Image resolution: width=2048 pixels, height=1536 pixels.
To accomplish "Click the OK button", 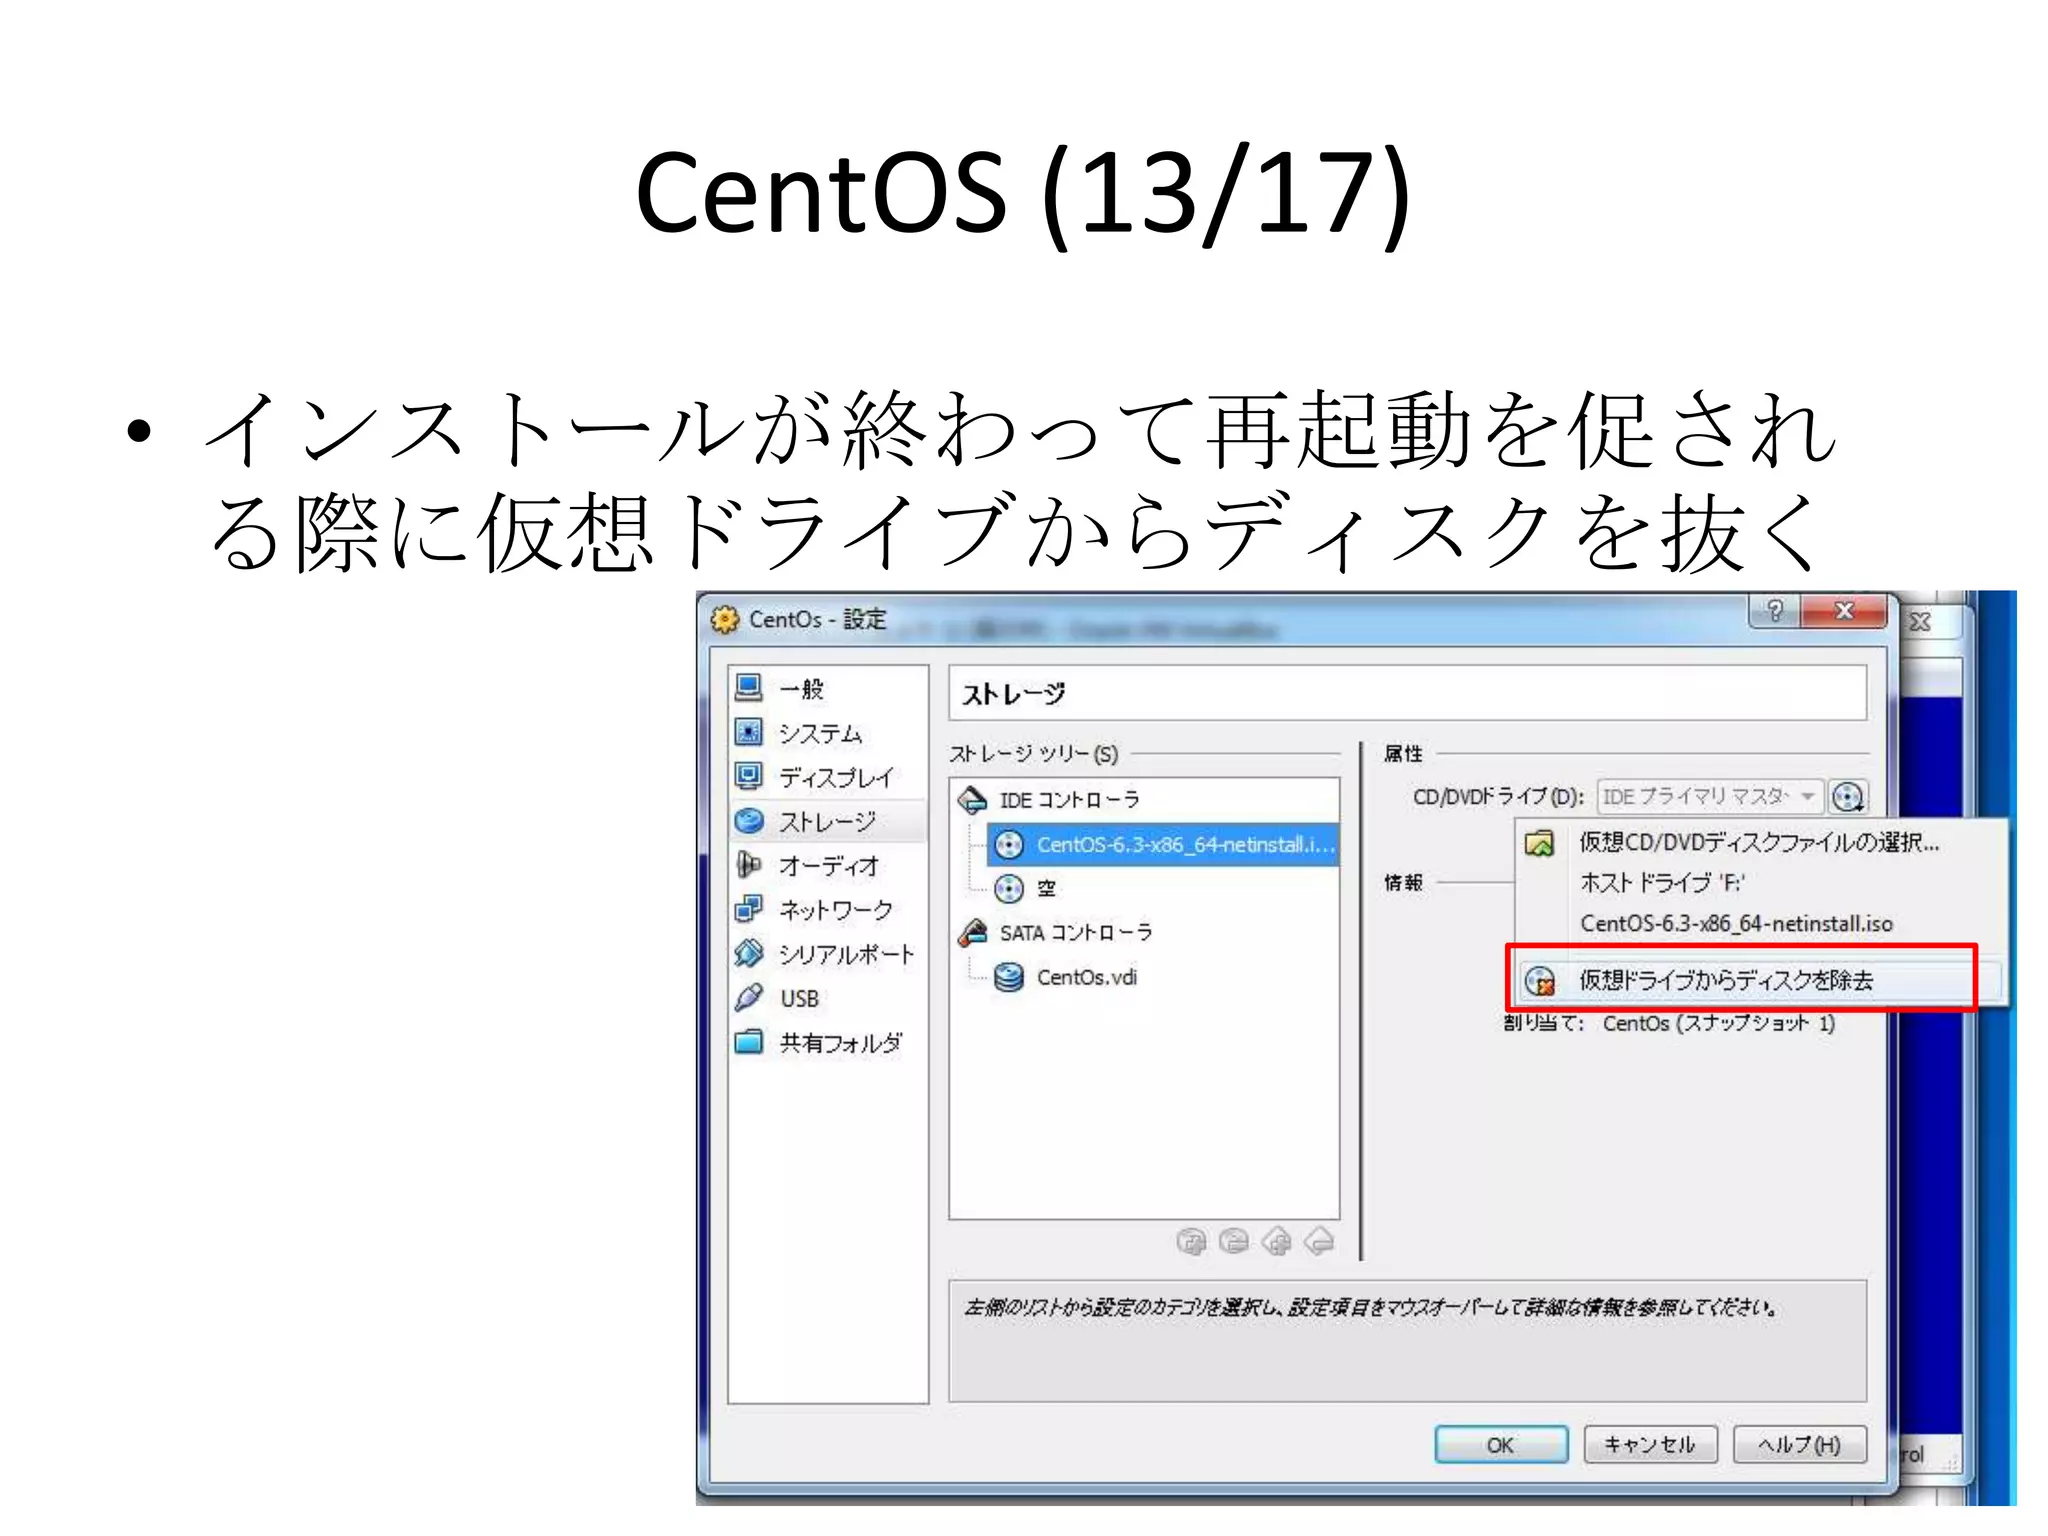I will [x=1500, y=1444].
